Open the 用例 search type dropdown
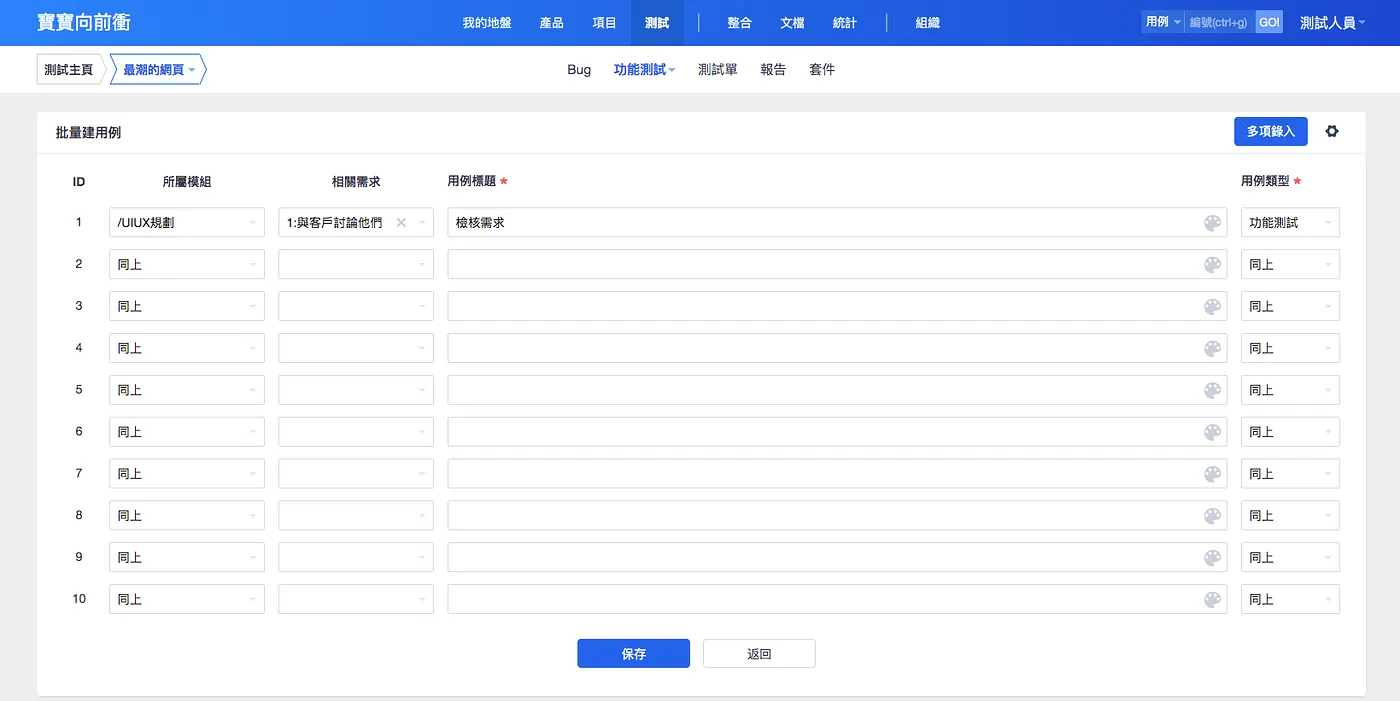The image size is (1400, 701). click(x=1163, y=22)
